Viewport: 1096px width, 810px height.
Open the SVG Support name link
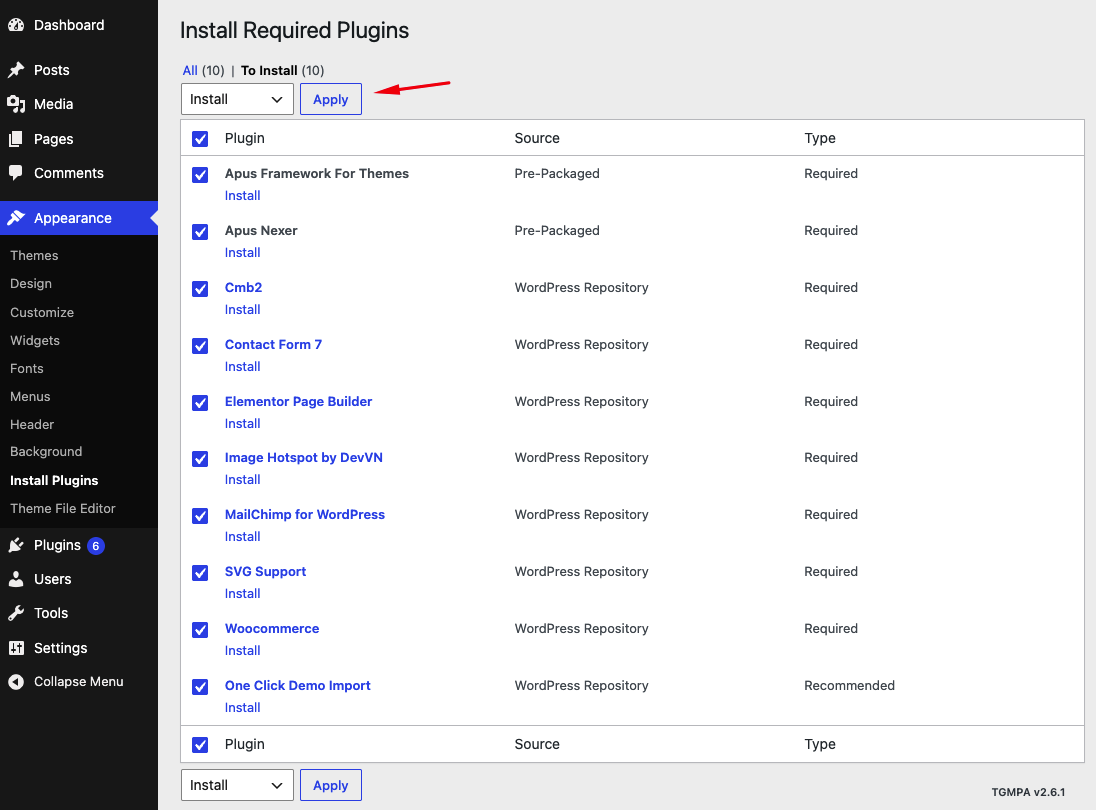point(266,572)
